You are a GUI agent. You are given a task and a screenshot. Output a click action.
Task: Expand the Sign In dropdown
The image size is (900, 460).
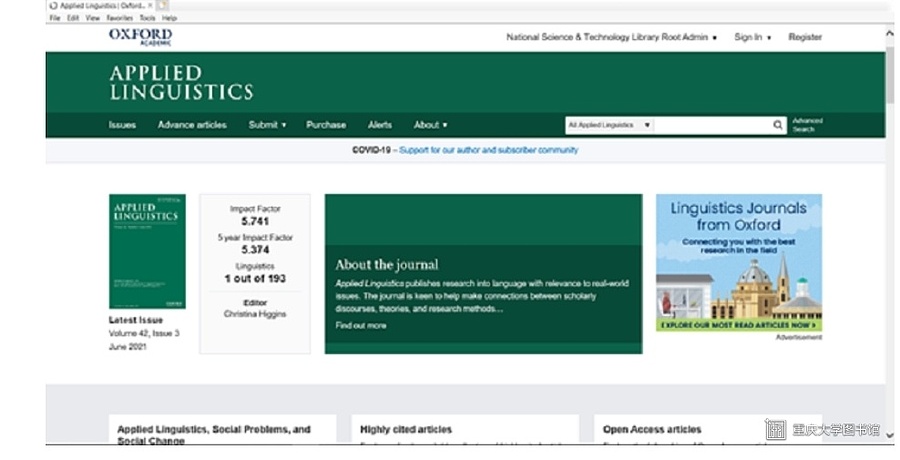pyautogui.click(x=752, y=37)
